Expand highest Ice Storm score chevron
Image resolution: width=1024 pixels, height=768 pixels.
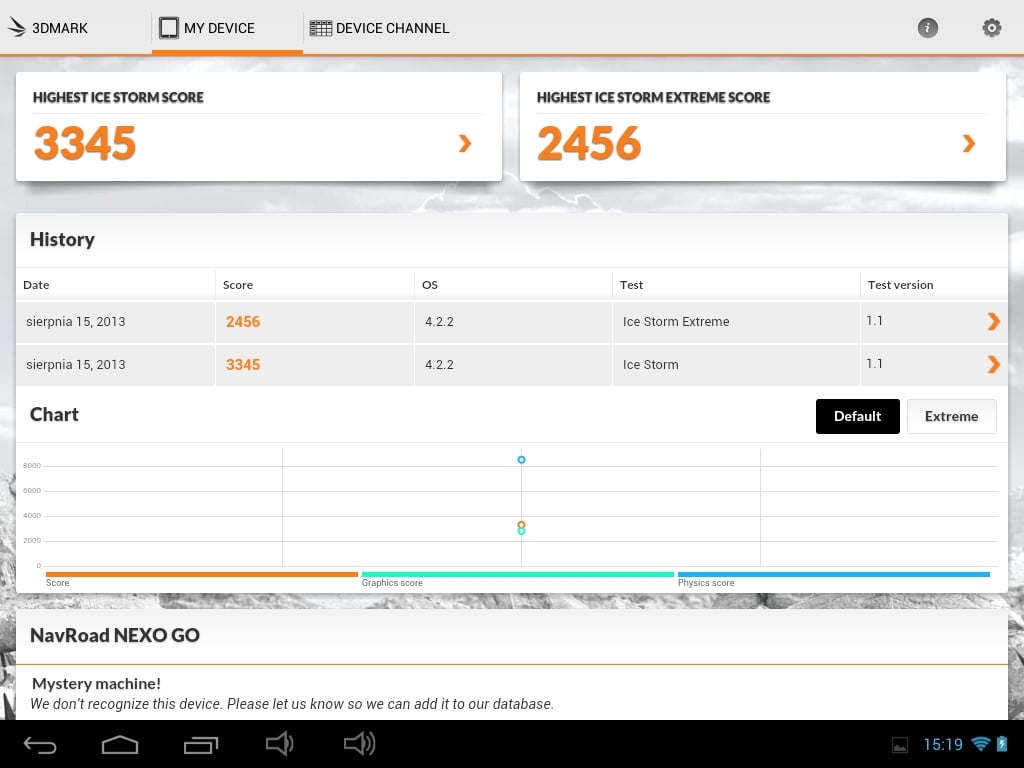point(464,143)
